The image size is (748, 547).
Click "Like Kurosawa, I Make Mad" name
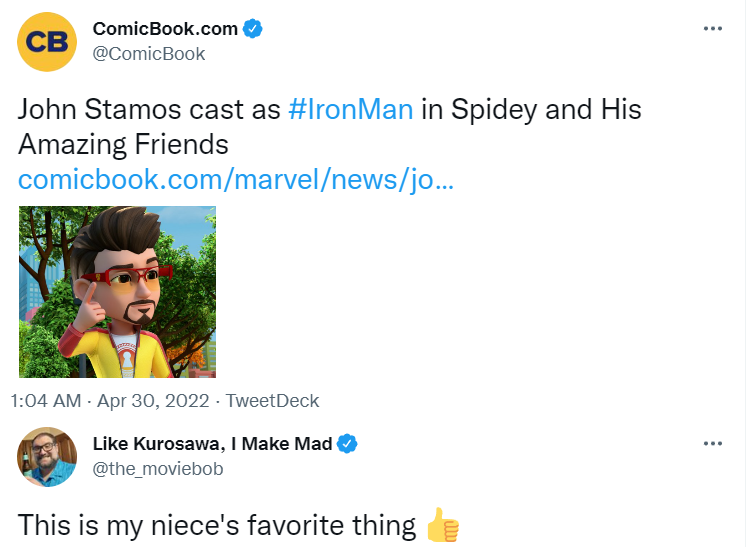click(212, 444)
